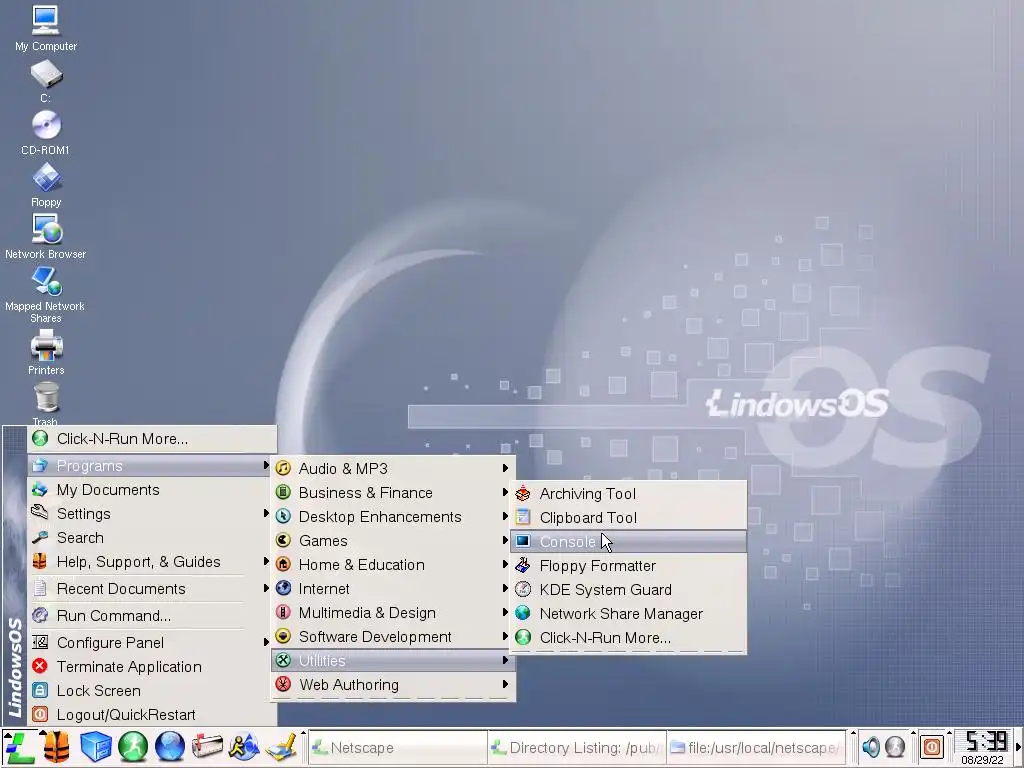Image resolution: width=1024 pixels, height=768 pixels.
Task: Open the Network Browser desktop icon
Action: (46, 236)
